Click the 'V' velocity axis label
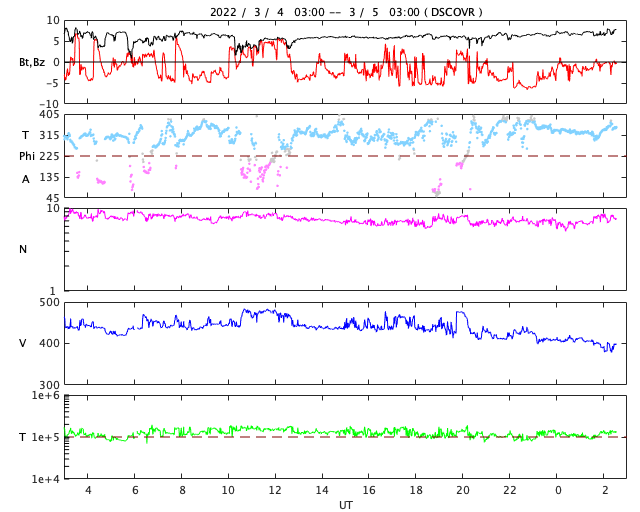This screenshot has width=640, height=512. tap(23, 343)
